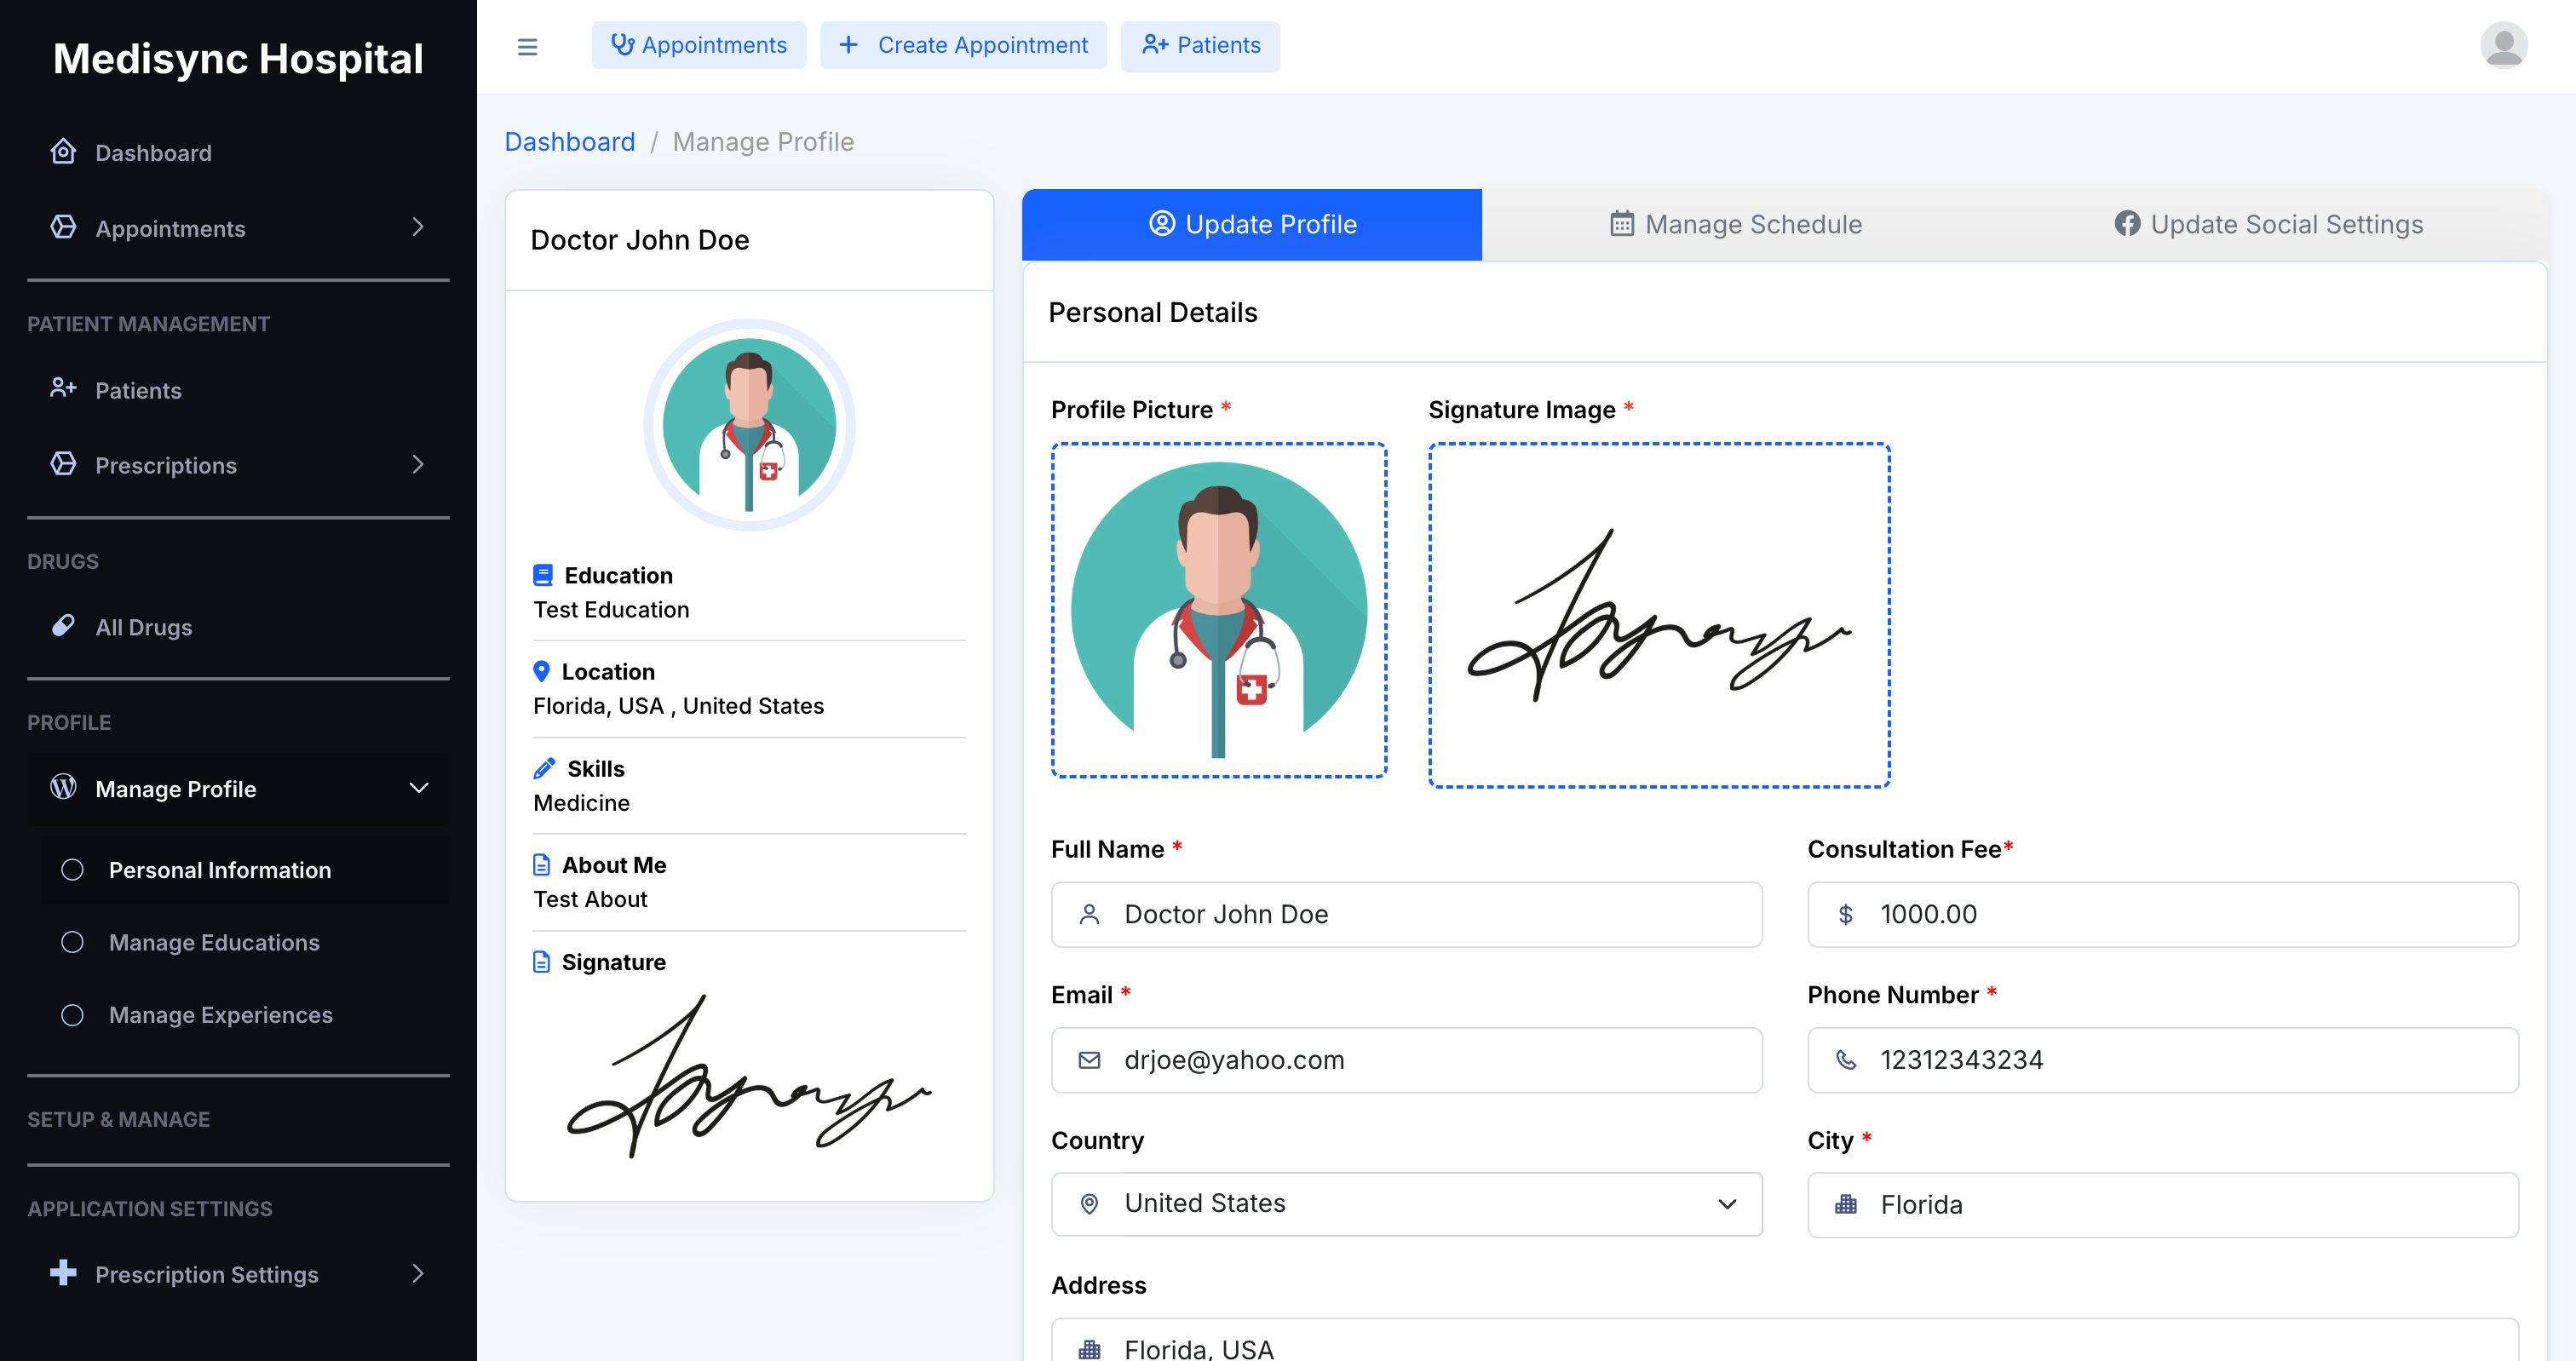Click the Signature Image upload box

click(x=1659, y=615)
